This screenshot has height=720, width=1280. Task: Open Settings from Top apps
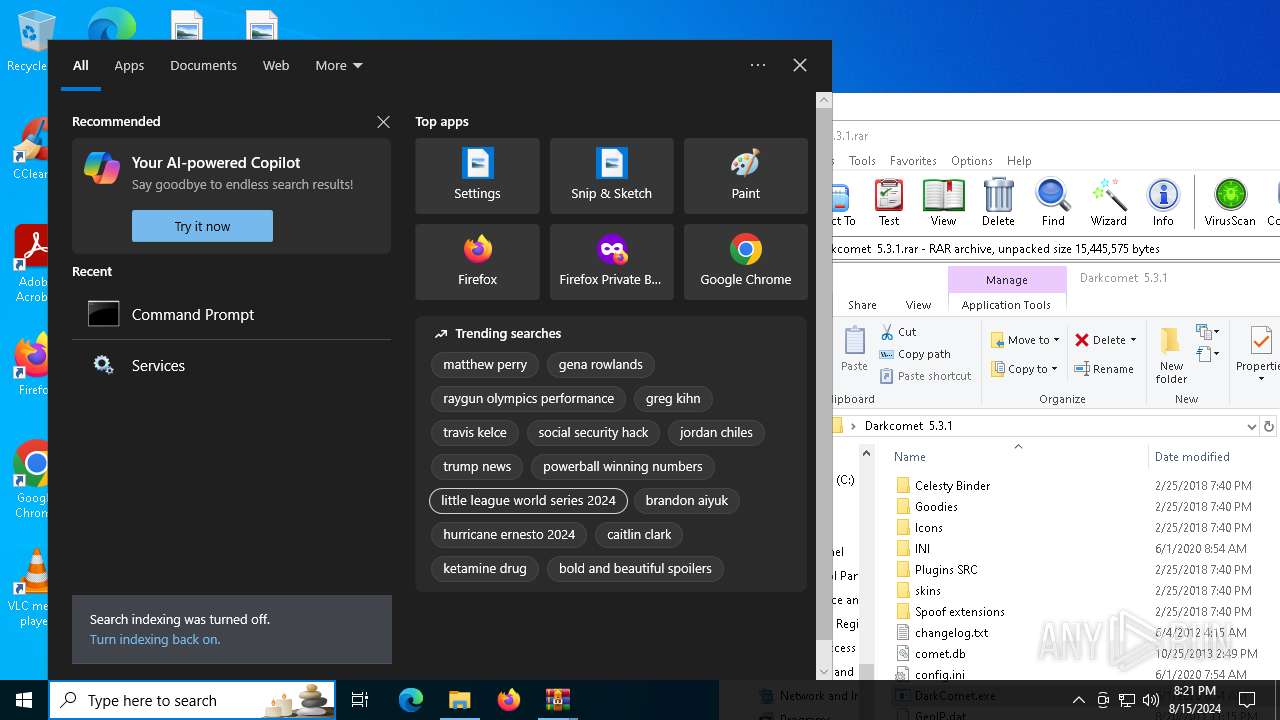coord(477,176)
